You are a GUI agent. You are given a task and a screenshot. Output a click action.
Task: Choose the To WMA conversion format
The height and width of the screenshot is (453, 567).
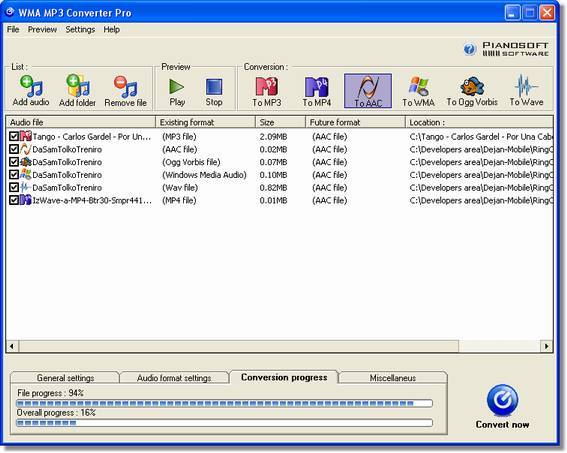418,91
